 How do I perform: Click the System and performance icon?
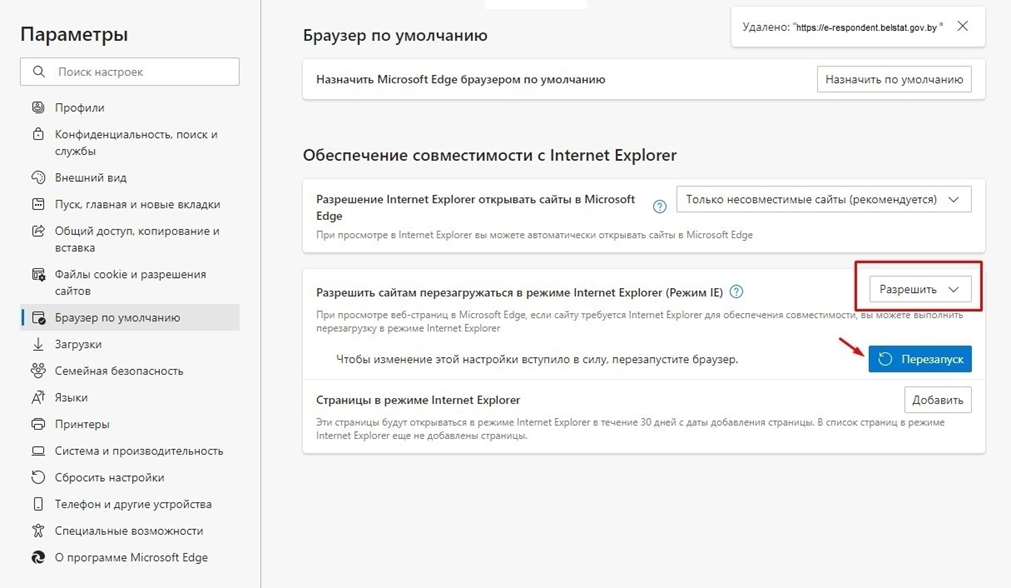pyautogui.click(x=38, y=451)
